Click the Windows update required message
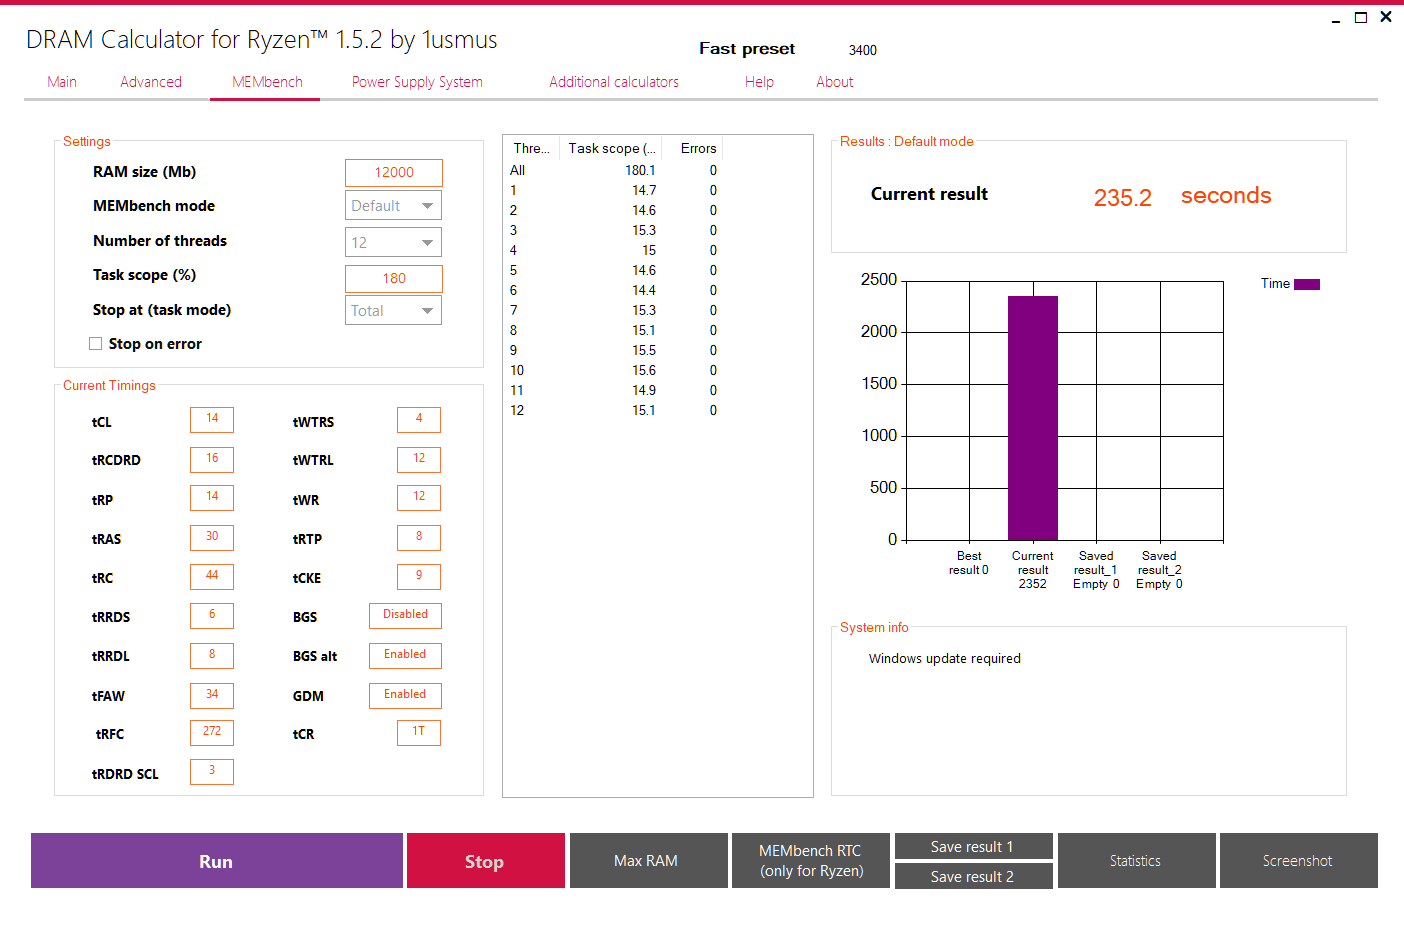The height and width of the screenshot is (950, 1404). tap(945, 659)
